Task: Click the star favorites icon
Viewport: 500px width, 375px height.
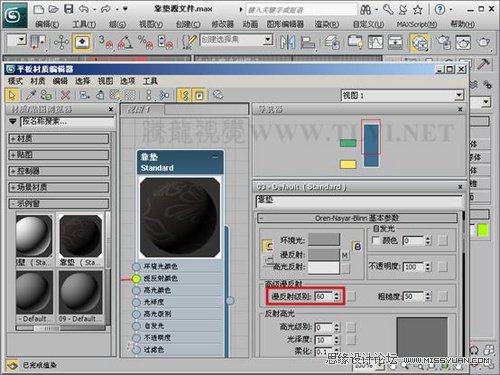Action: point(418,10)
